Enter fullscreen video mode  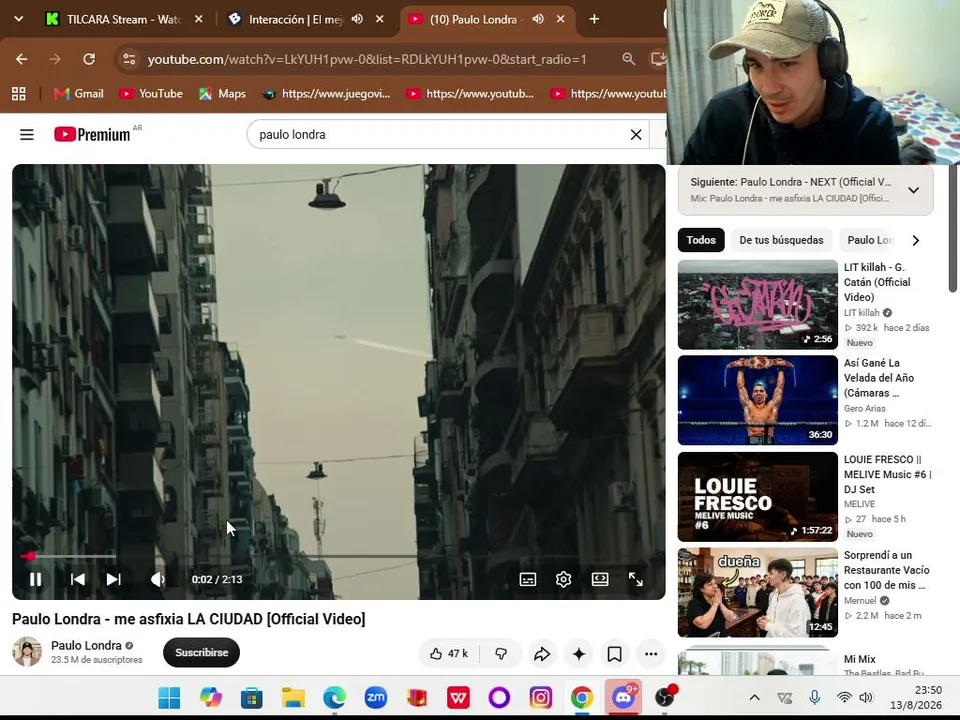[636, 579]
